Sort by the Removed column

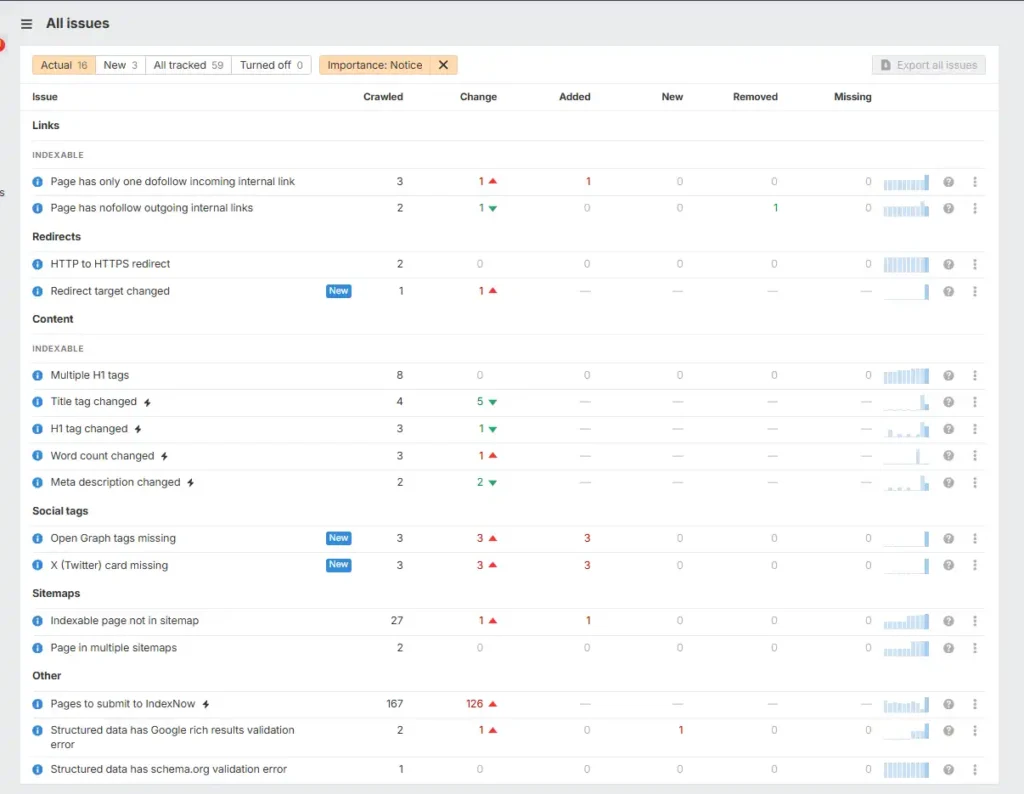tap(755, 97)
